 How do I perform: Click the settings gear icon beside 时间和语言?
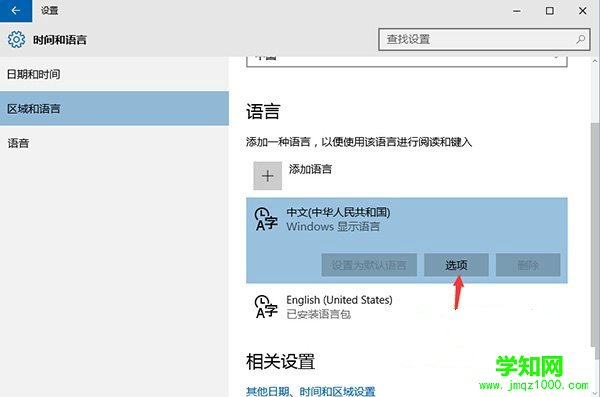pos(16,39)
